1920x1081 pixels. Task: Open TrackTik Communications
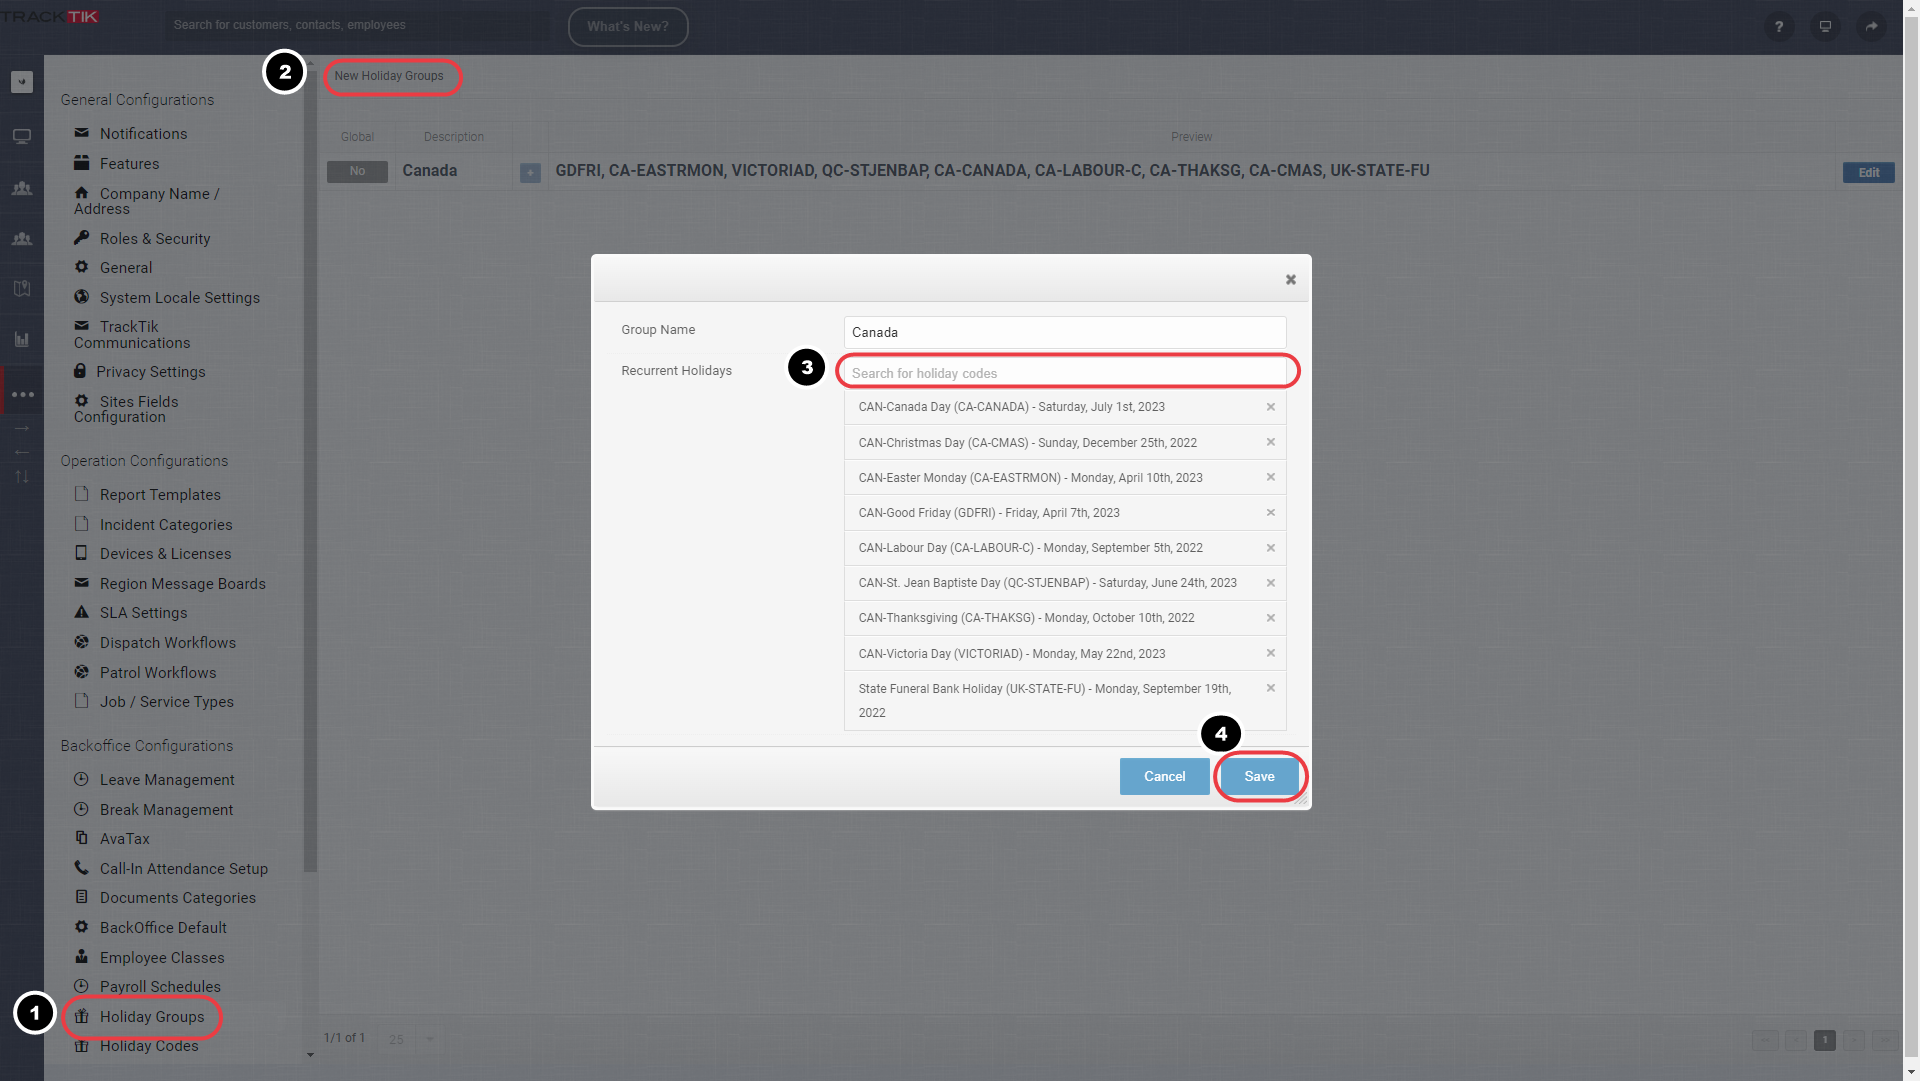click(132, 335)
